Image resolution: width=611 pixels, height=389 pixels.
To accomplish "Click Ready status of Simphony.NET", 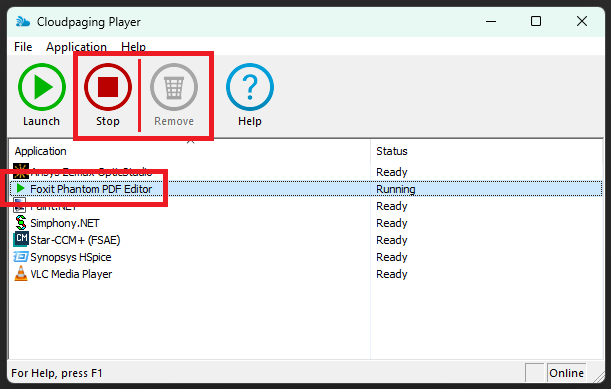I will [392, 223].
